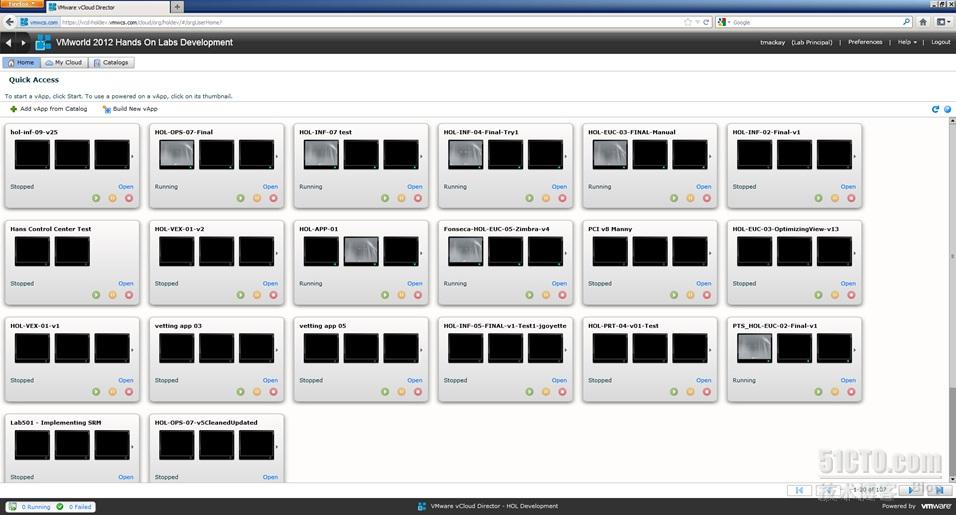Viewport: 956px width, 515px height.
Task: Expand more VMs arrow on HOL-PRT-04-v01-Test card
Action: coord(710,350)
